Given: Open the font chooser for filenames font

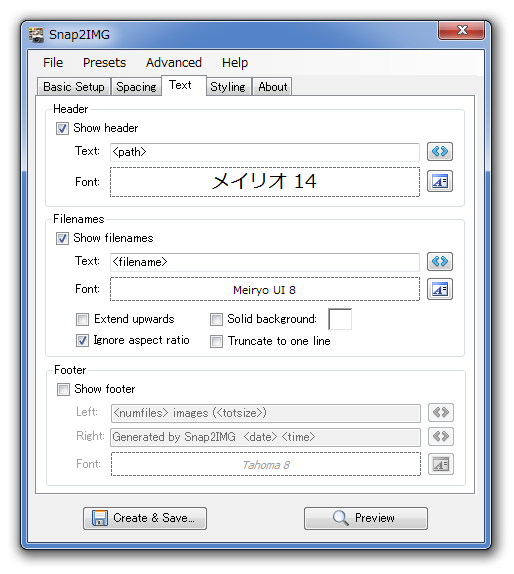Looking at the screenshot, I should [x=440, y=289].
